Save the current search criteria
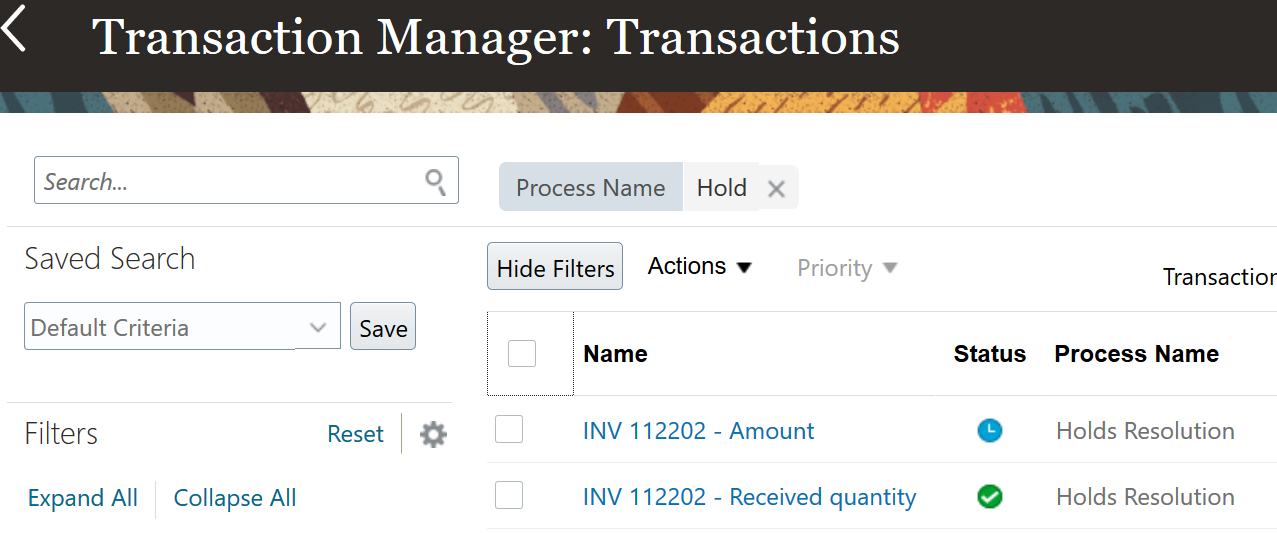1277x533 pixels. click(383, 328)
